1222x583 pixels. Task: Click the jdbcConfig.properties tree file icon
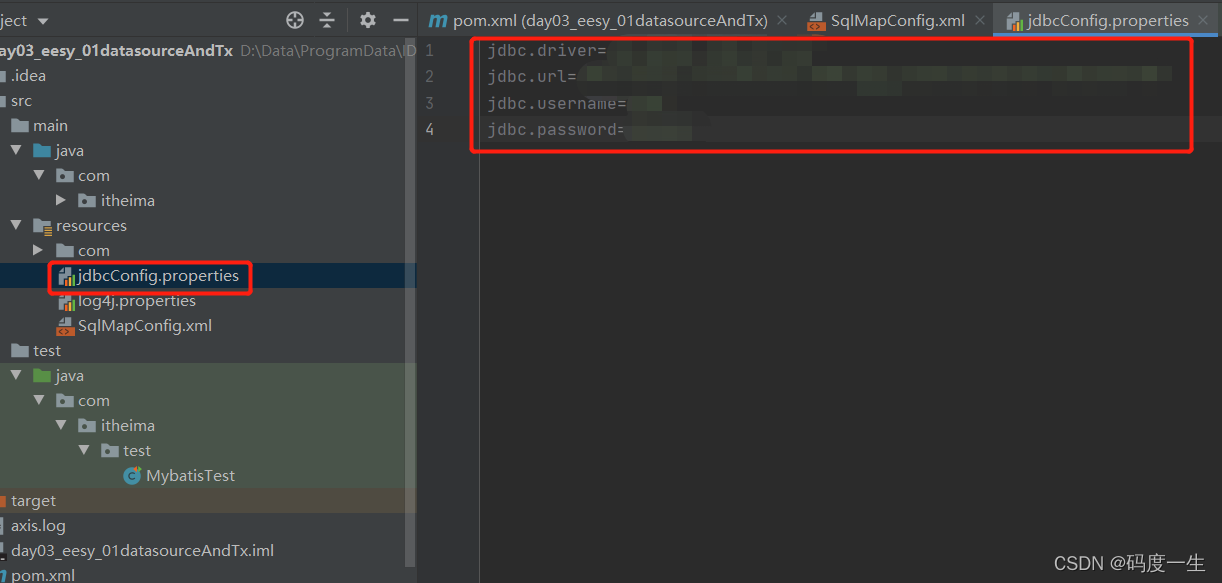coord(66,275)
